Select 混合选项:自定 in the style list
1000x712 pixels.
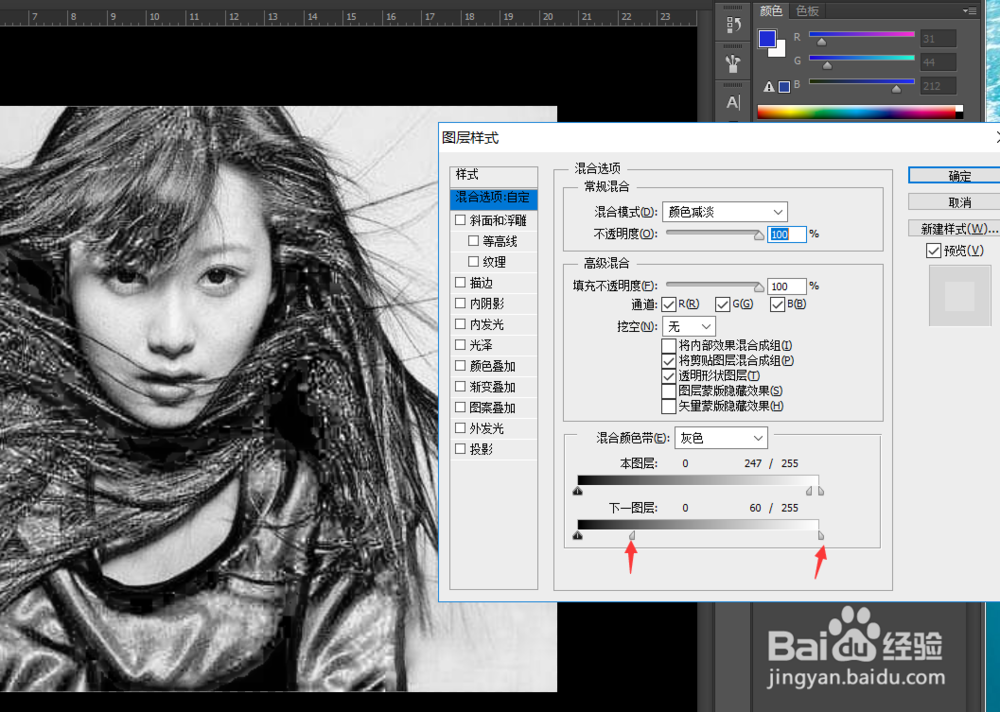494,198
